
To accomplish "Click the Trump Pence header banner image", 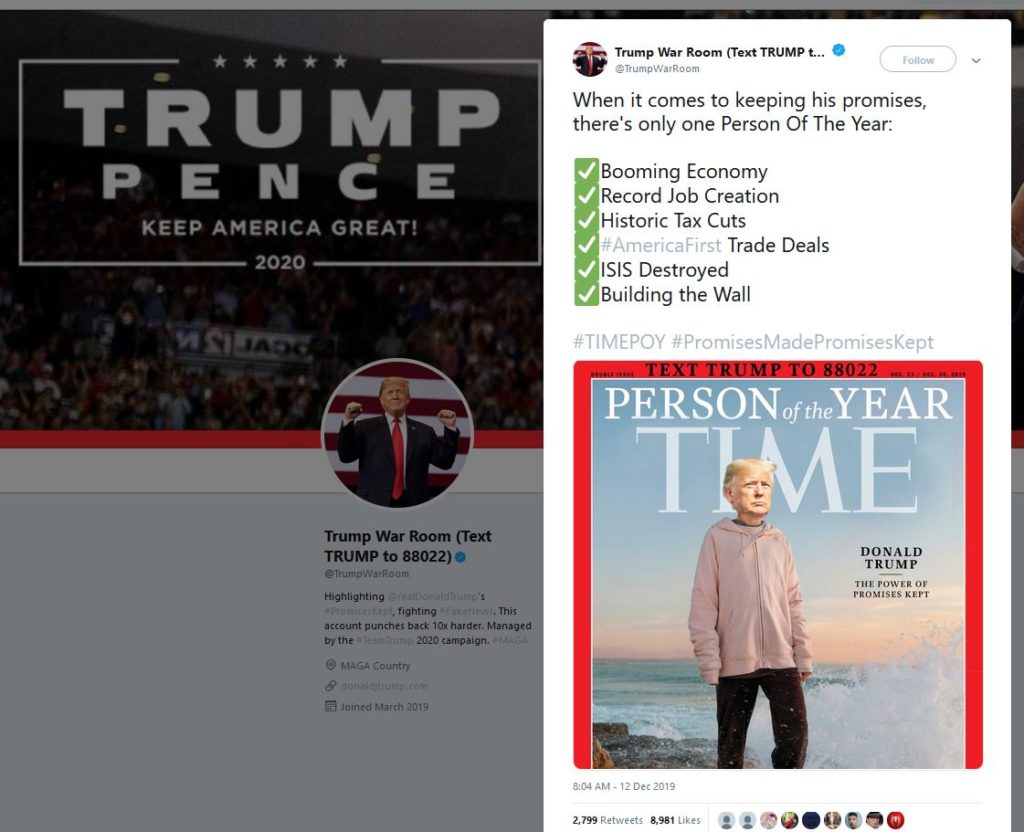I will [271, 222].
